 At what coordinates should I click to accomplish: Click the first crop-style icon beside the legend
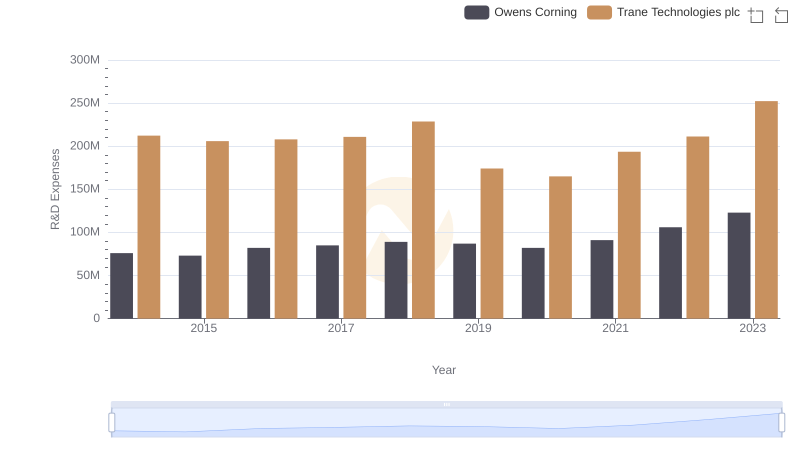(756, 14)
